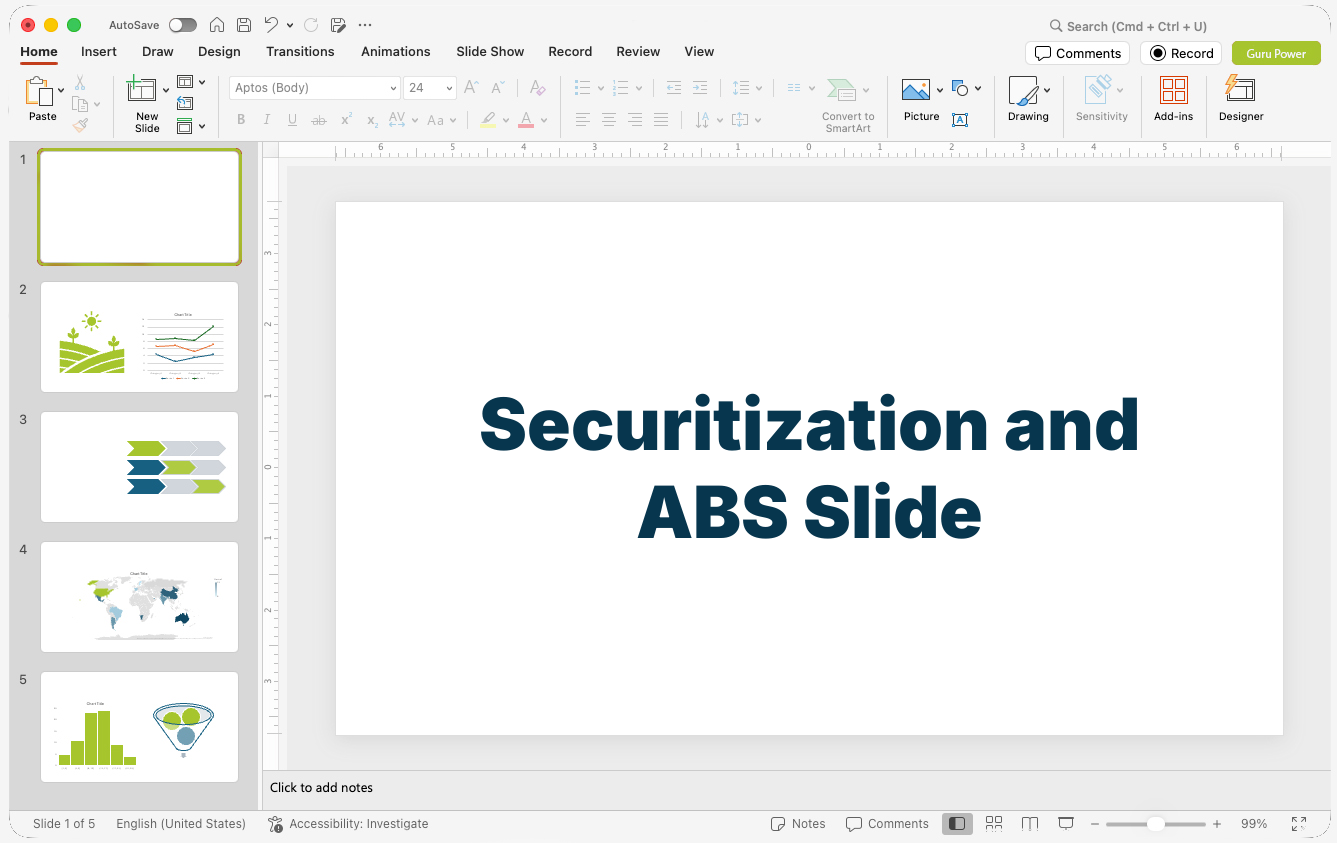1337x843 pixels.
Task: Click Accessibility: Investigate in status bar
Action: click(x=348, y=824)
